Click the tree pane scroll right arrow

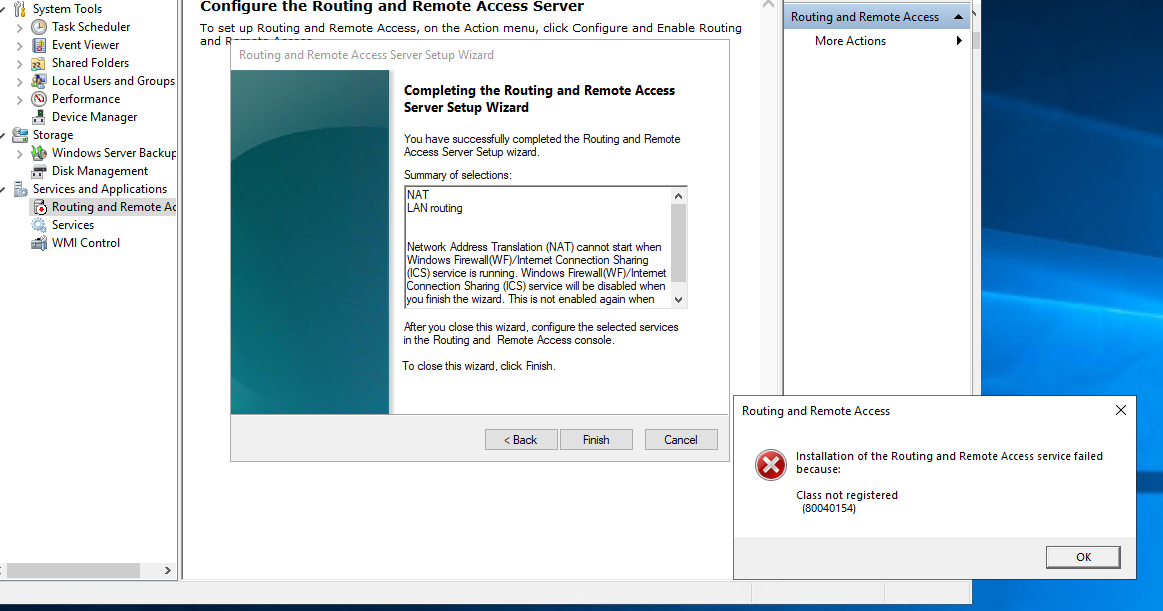168,570
